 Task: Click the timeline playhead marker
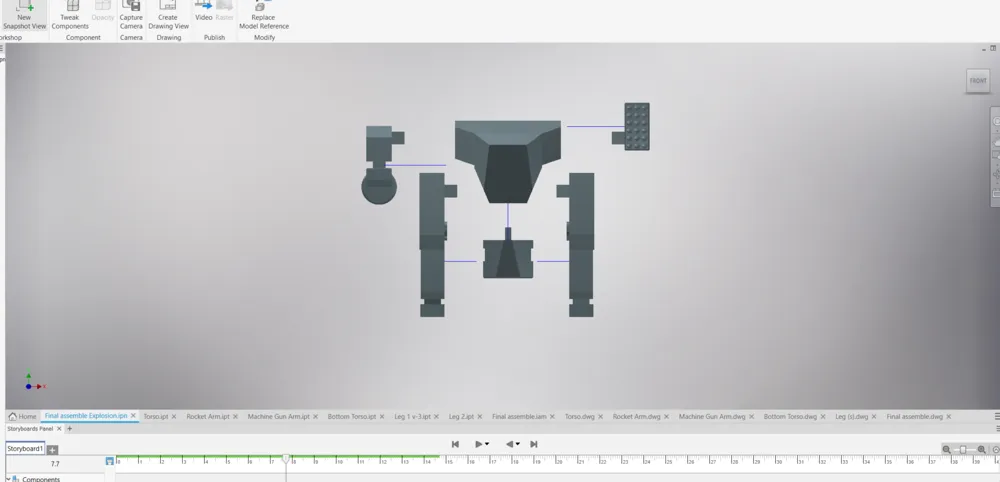click(x=286, y=458)
